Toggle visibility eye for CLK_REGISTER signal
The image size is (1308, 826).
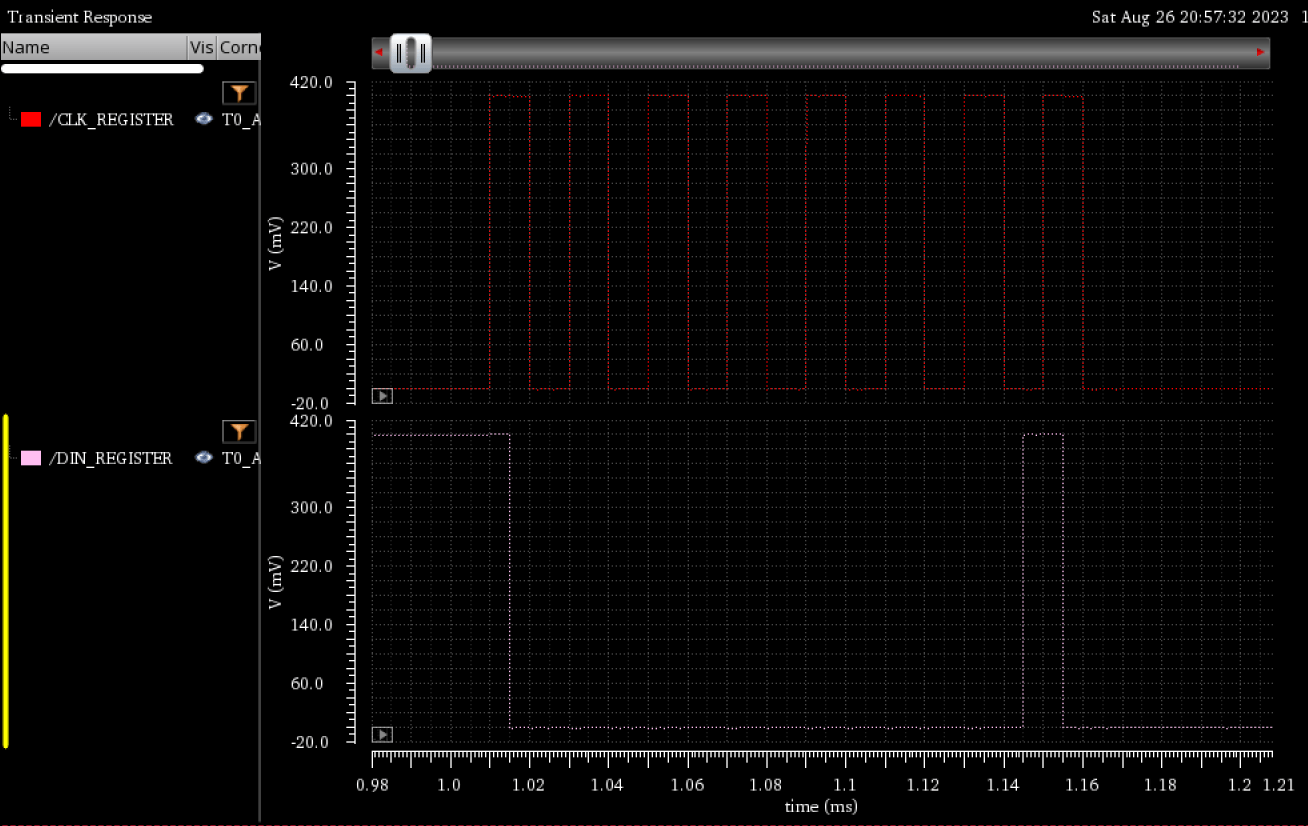click(x=204, y=119)
